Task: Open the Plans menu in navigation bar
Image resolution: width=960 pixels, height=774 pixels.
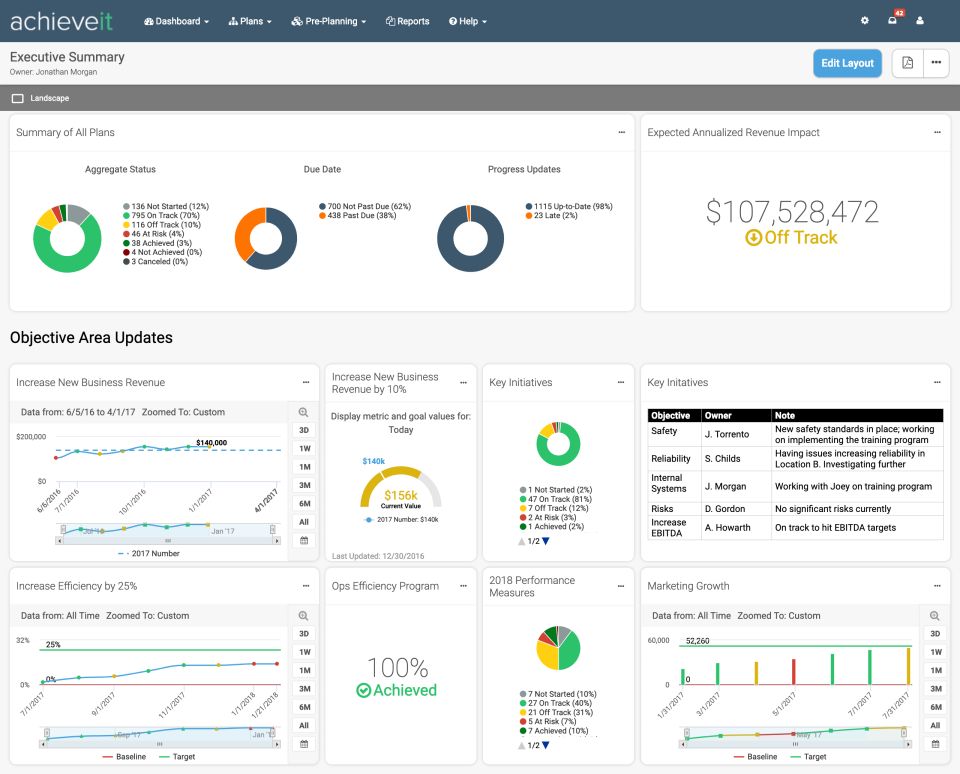Action: click(248, 21)
